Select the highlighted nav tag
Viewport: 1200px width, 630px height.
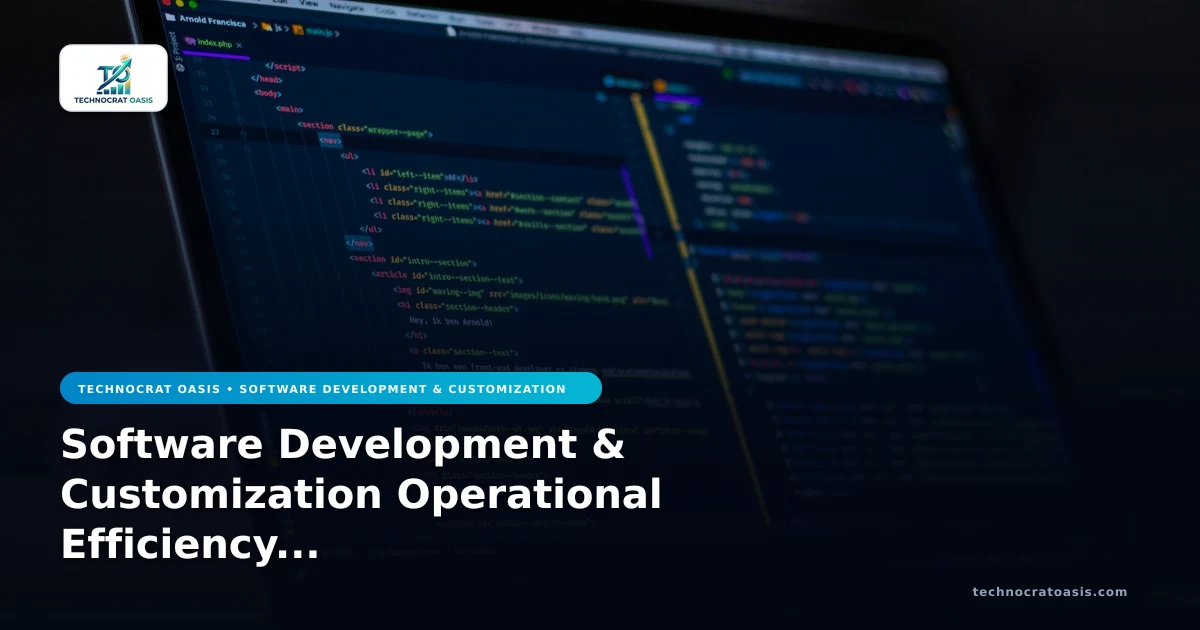click(331, 141)
